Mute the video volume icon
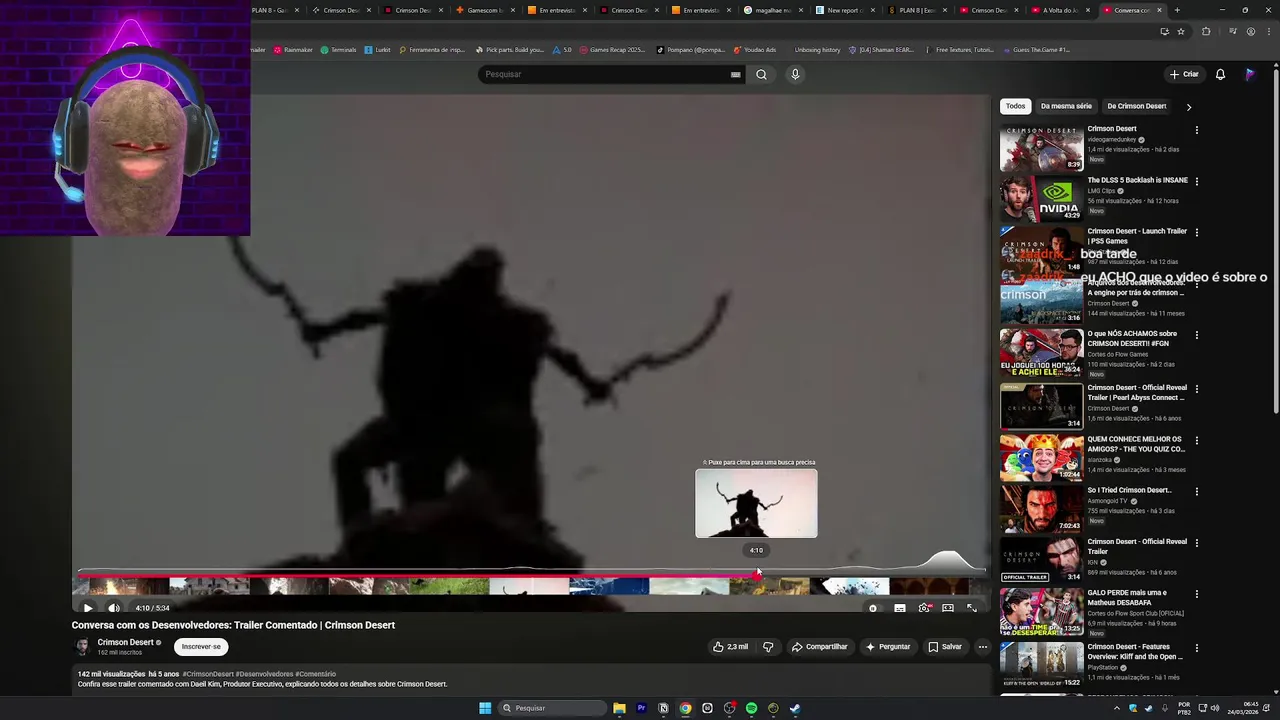Image resolution: width=1280 pixels, height=720 pixels. (x=114, y=608)
